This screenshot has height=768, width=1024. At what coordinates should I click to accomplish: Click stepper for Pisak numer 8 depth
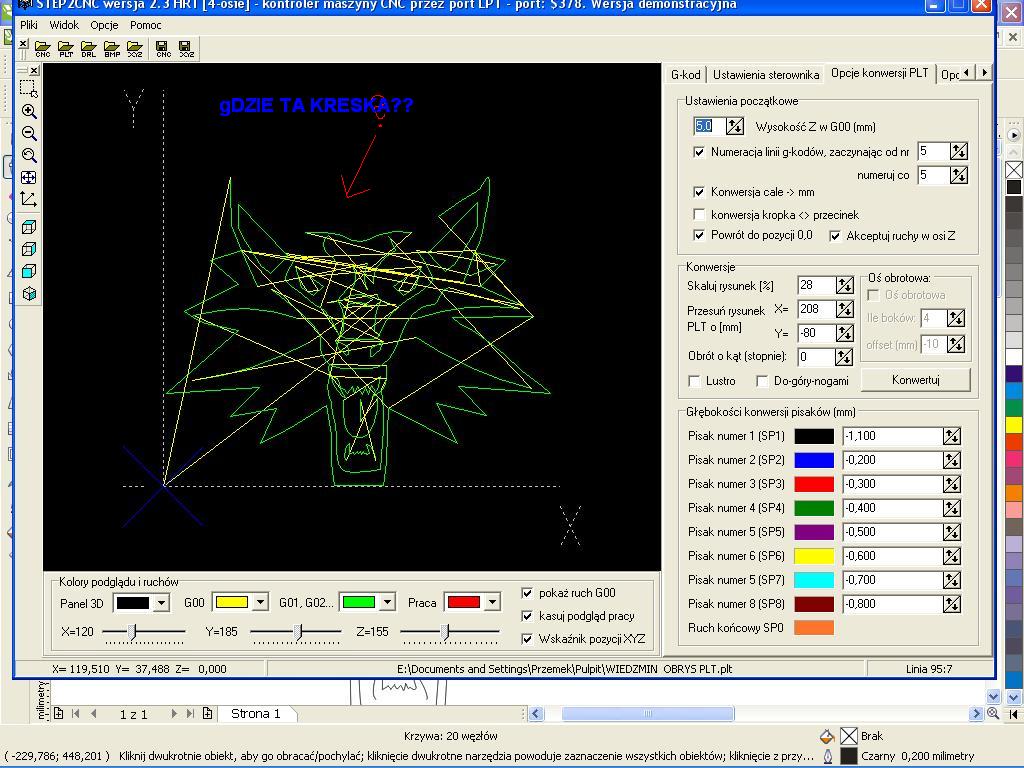(x=952, y=604)
